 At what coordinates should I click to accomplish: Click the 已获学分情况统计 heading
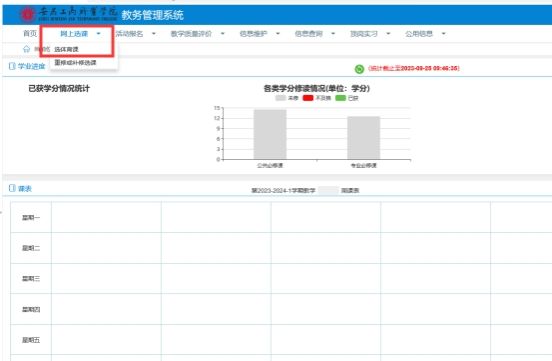pyautogui.click(x=59, y=88)
